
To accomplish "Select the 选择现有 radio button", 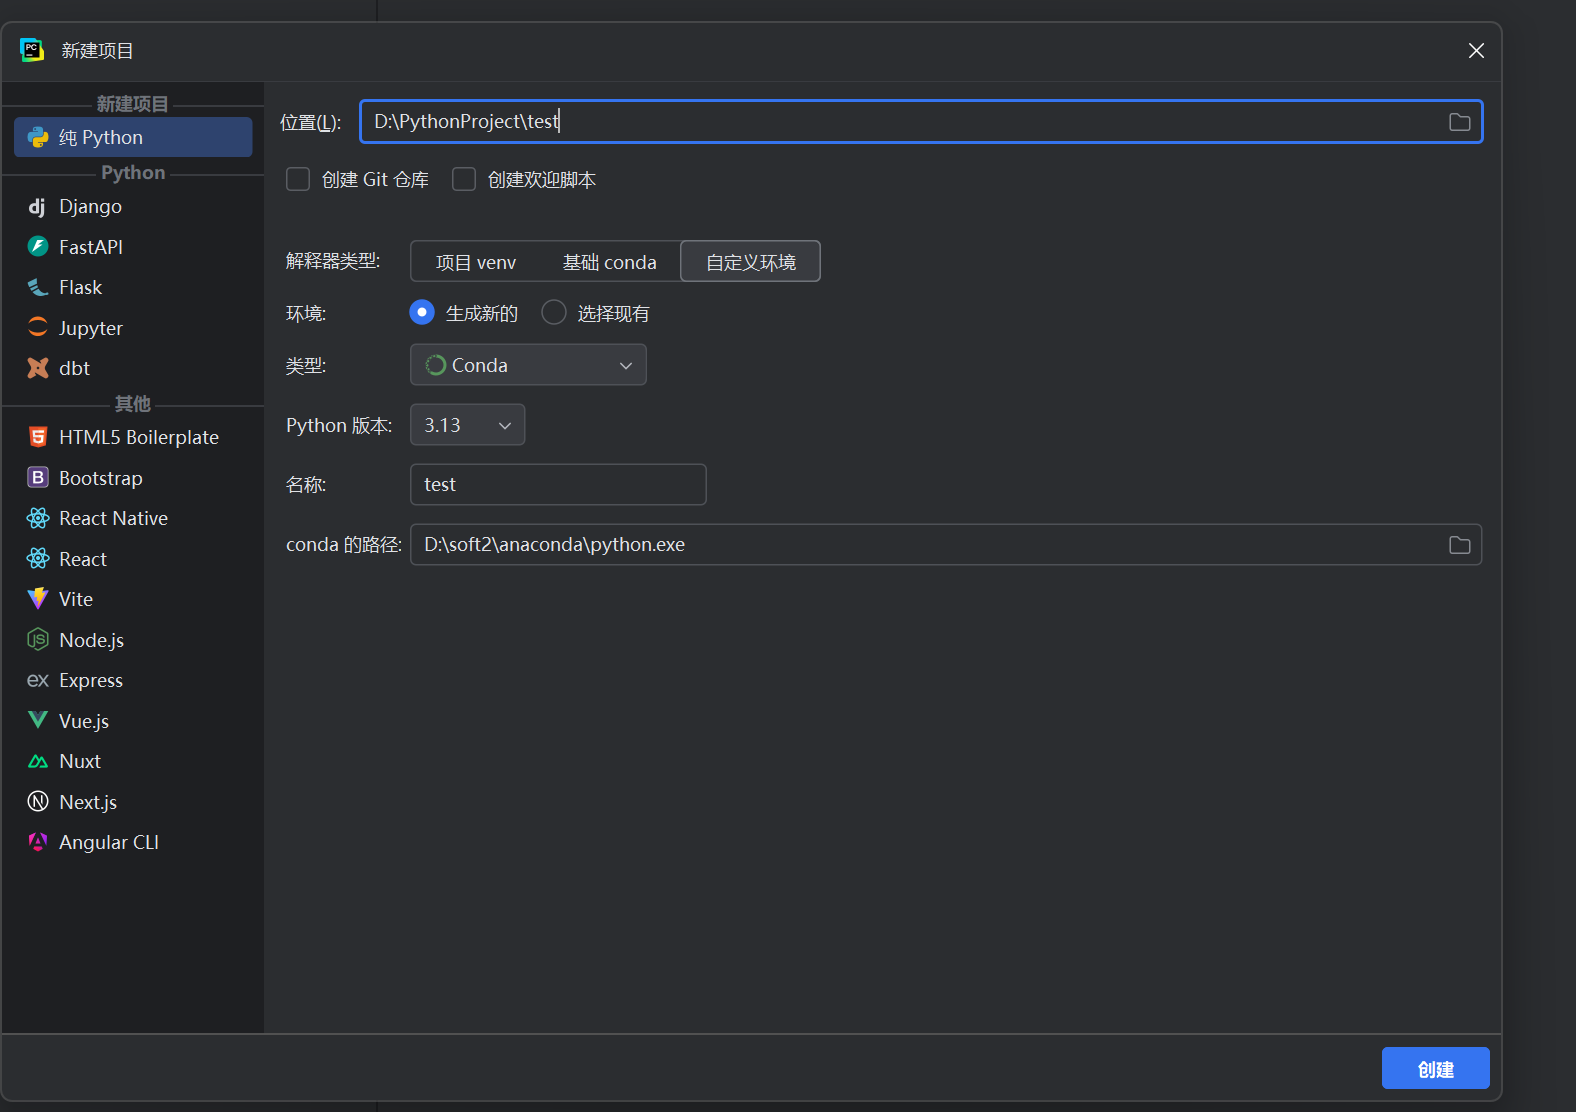I will (x=554, y=313).
